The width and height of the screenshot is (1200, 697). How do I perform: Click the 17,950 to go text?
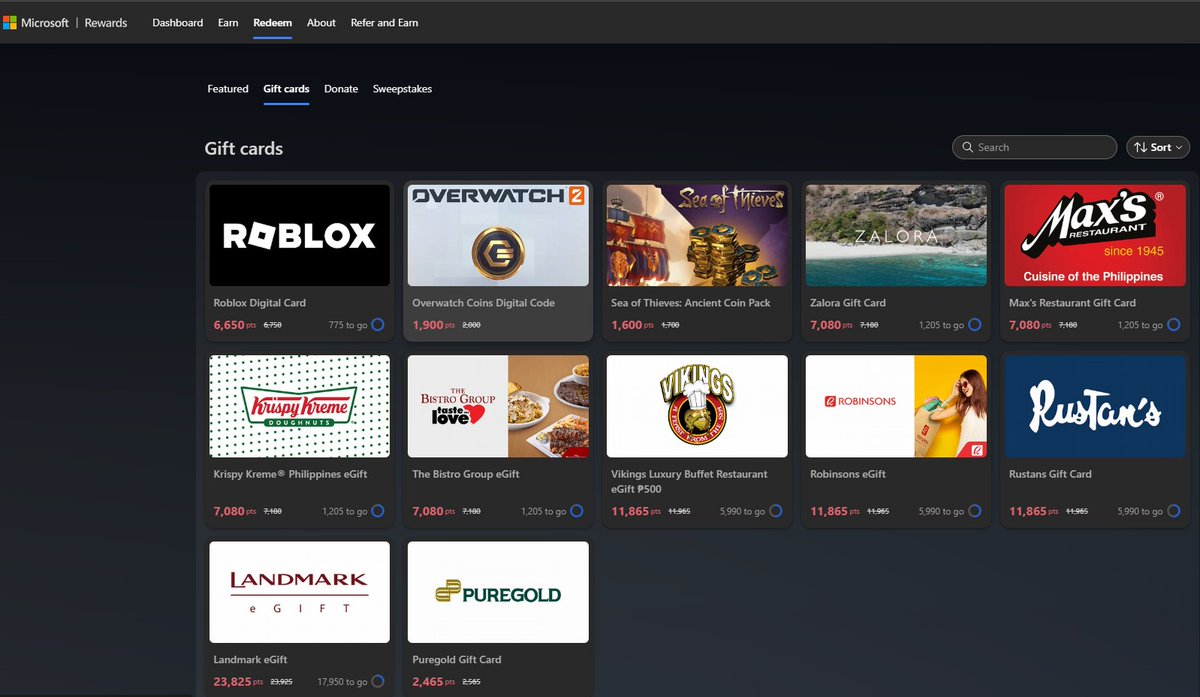[342, 682]
